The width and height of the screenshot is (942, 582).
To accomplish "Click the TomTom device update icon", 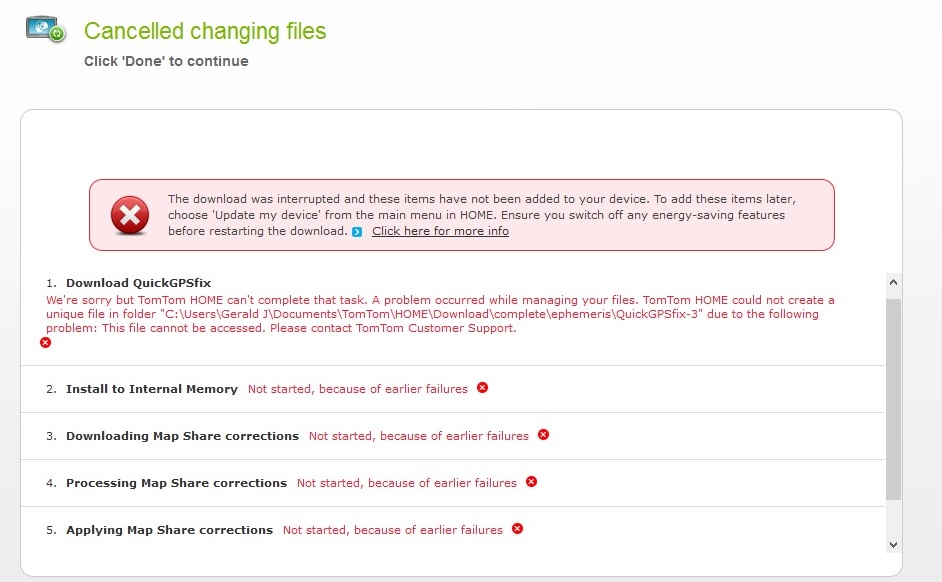I will 46,29.
